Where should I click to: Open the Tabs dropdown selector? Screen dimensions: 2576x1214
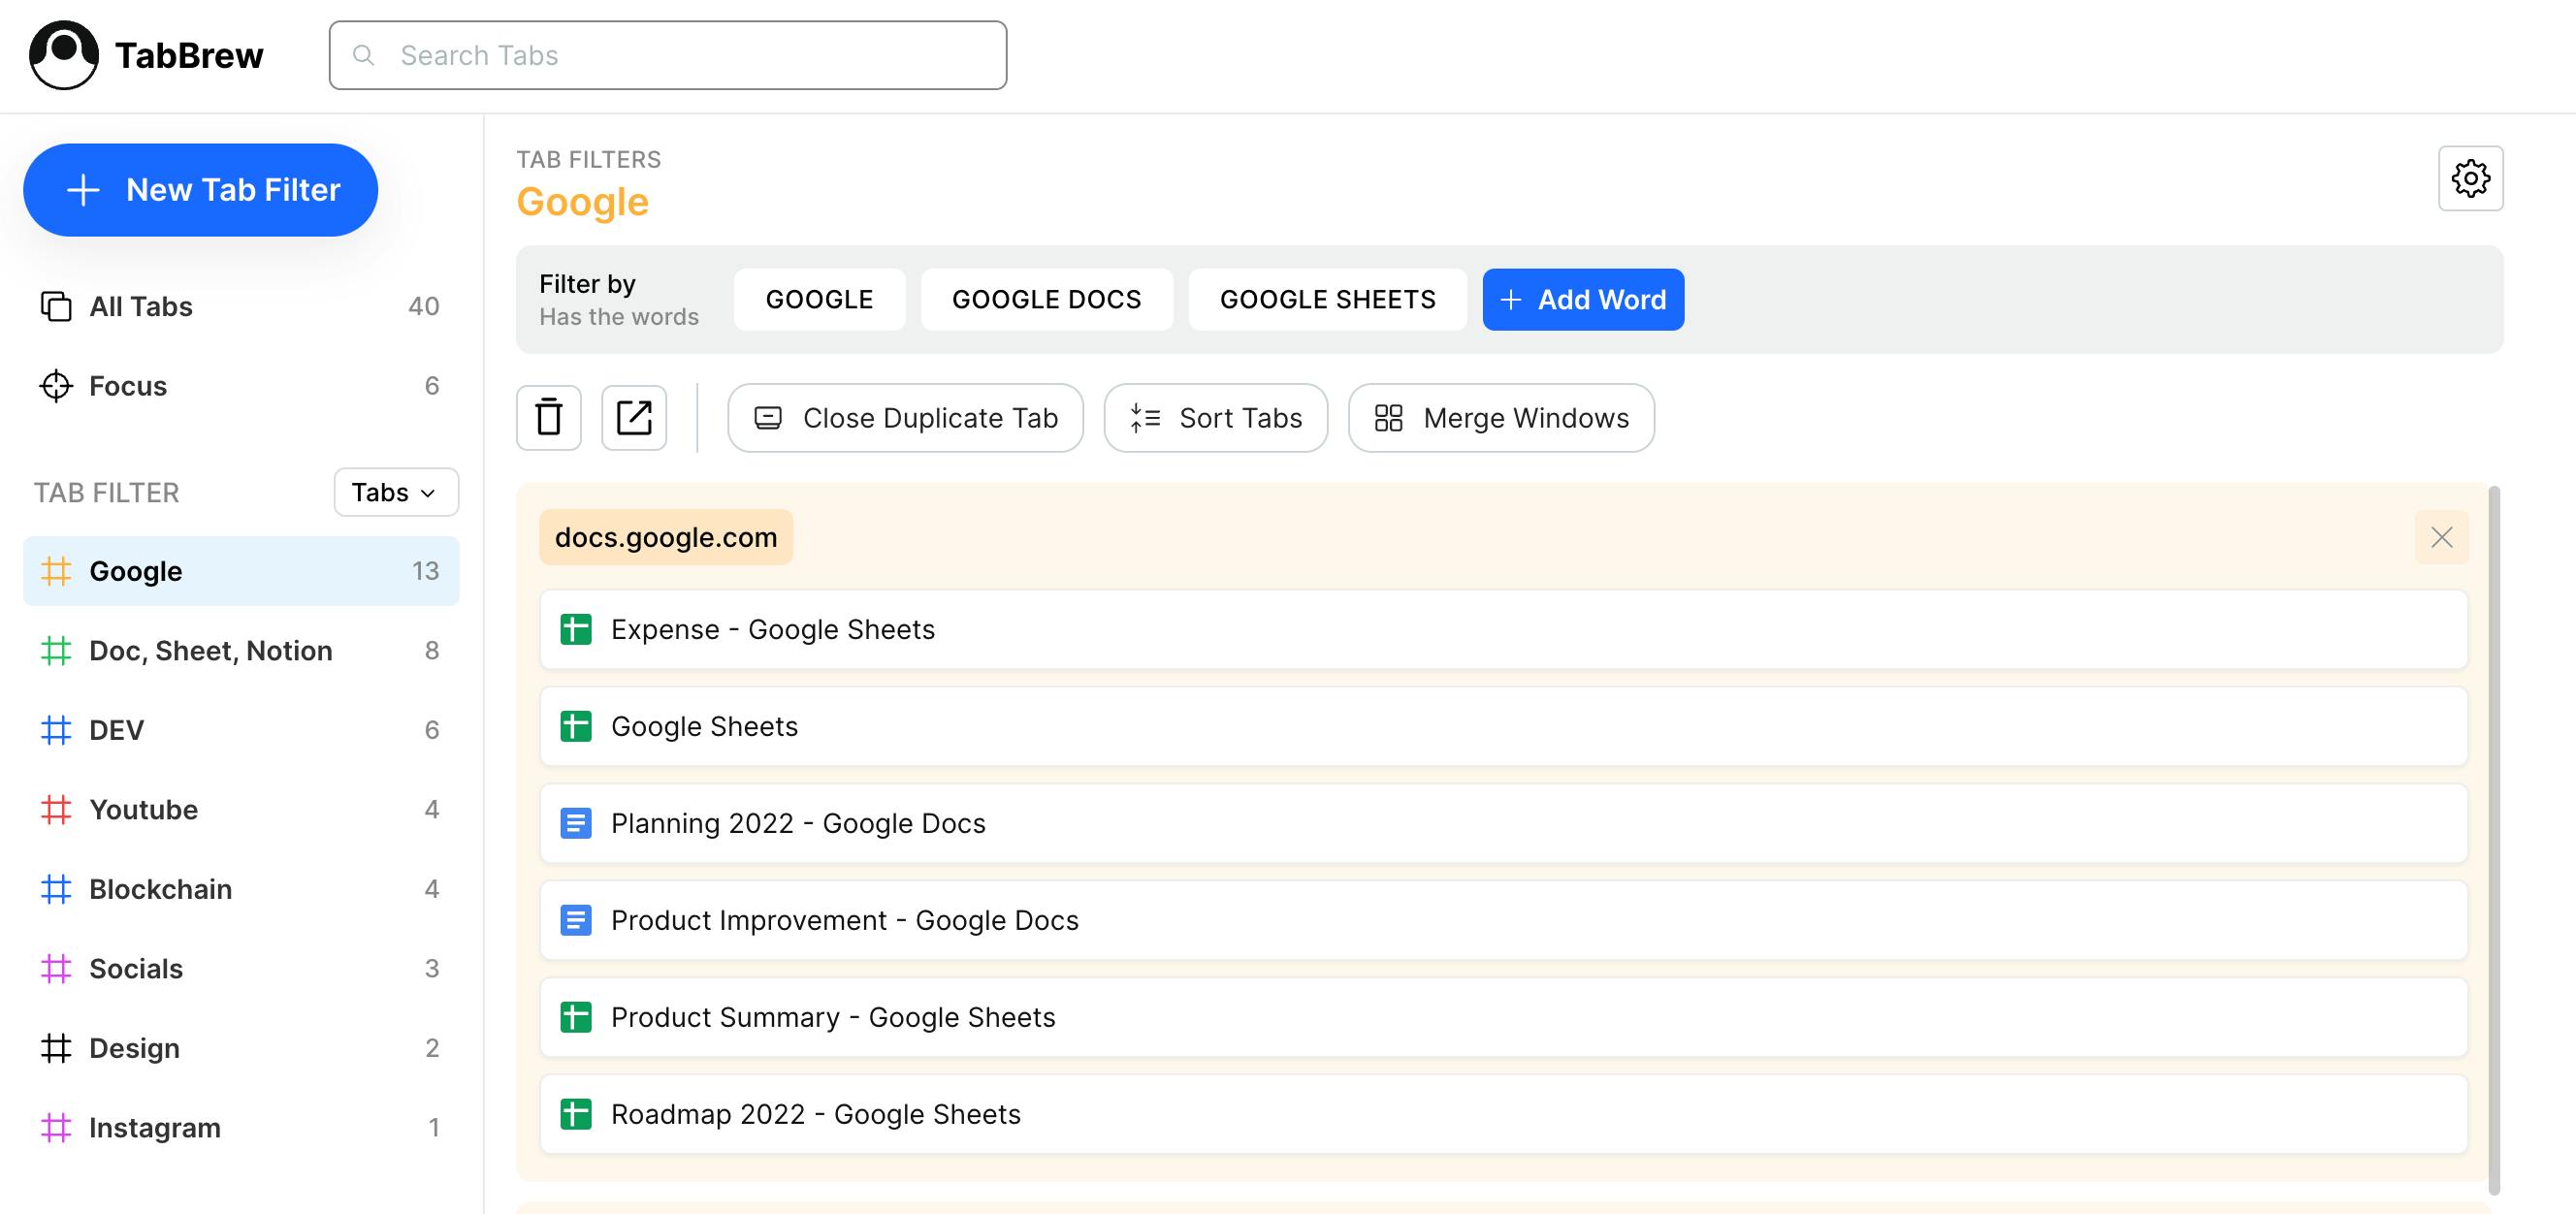tap(396, 492)
